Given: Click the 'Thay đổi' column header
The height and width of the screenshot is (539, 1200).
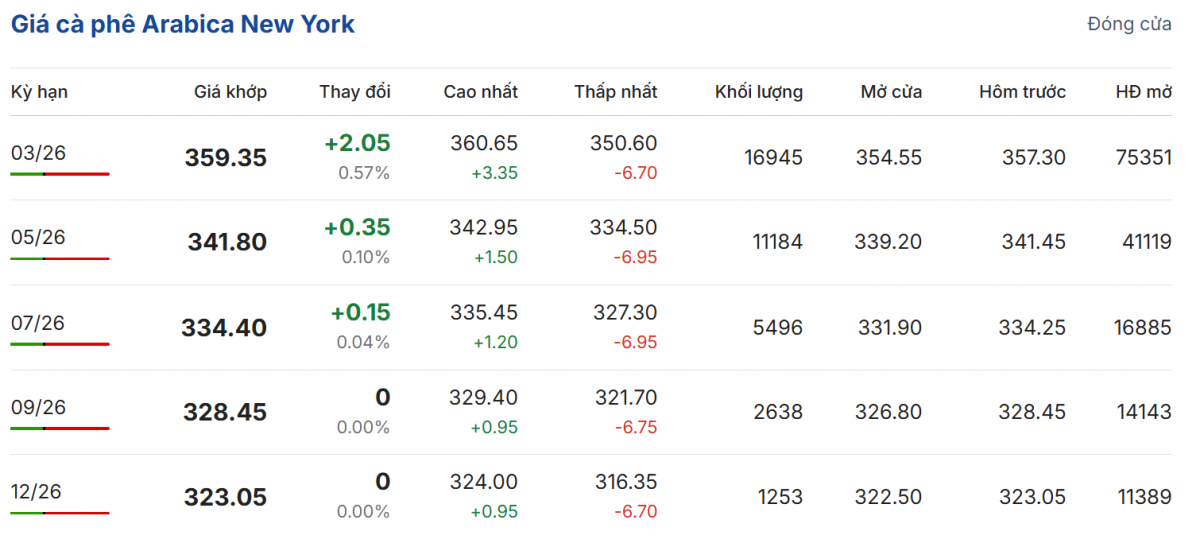Looking at the screenshot, I should click(x=355, y=92).
